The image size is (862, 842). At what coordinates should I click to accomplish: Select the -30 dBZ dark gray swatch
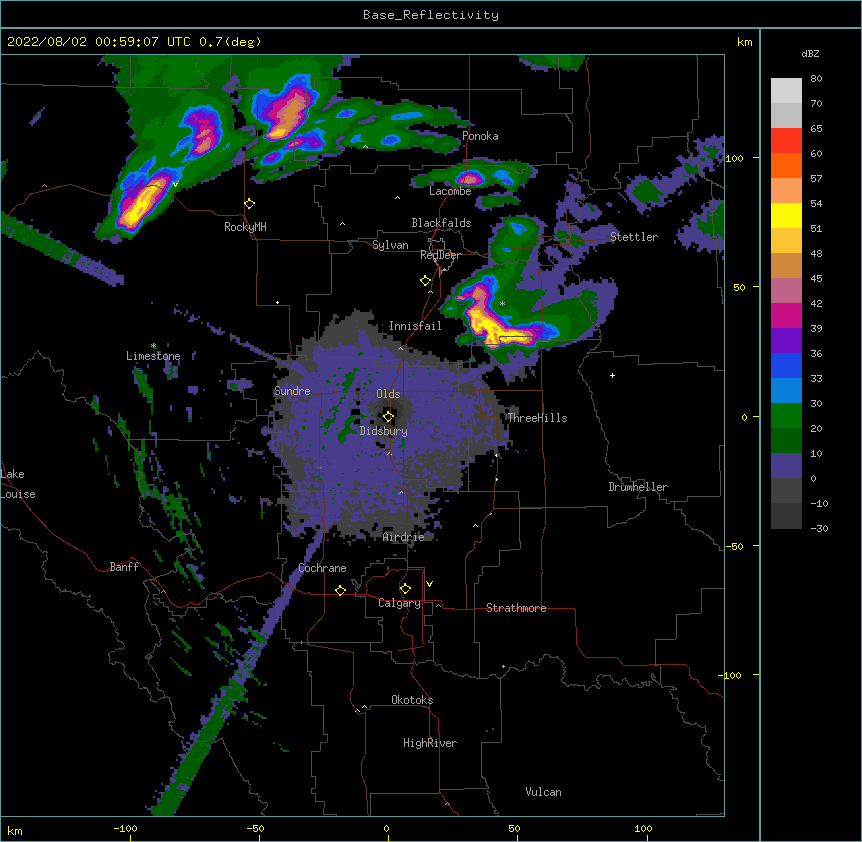(786, 516)
